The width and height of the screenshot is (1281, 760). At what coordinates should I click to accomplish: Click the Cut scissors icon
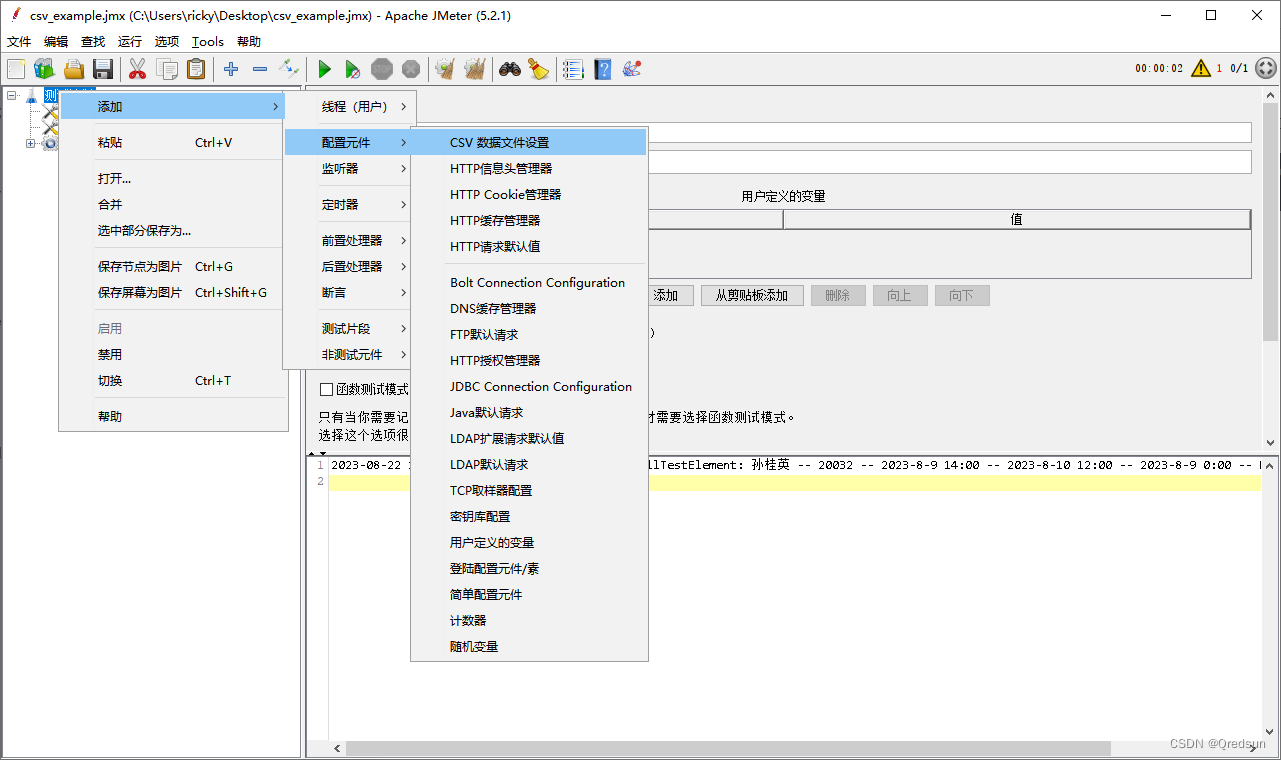click(x=138, y=69)
